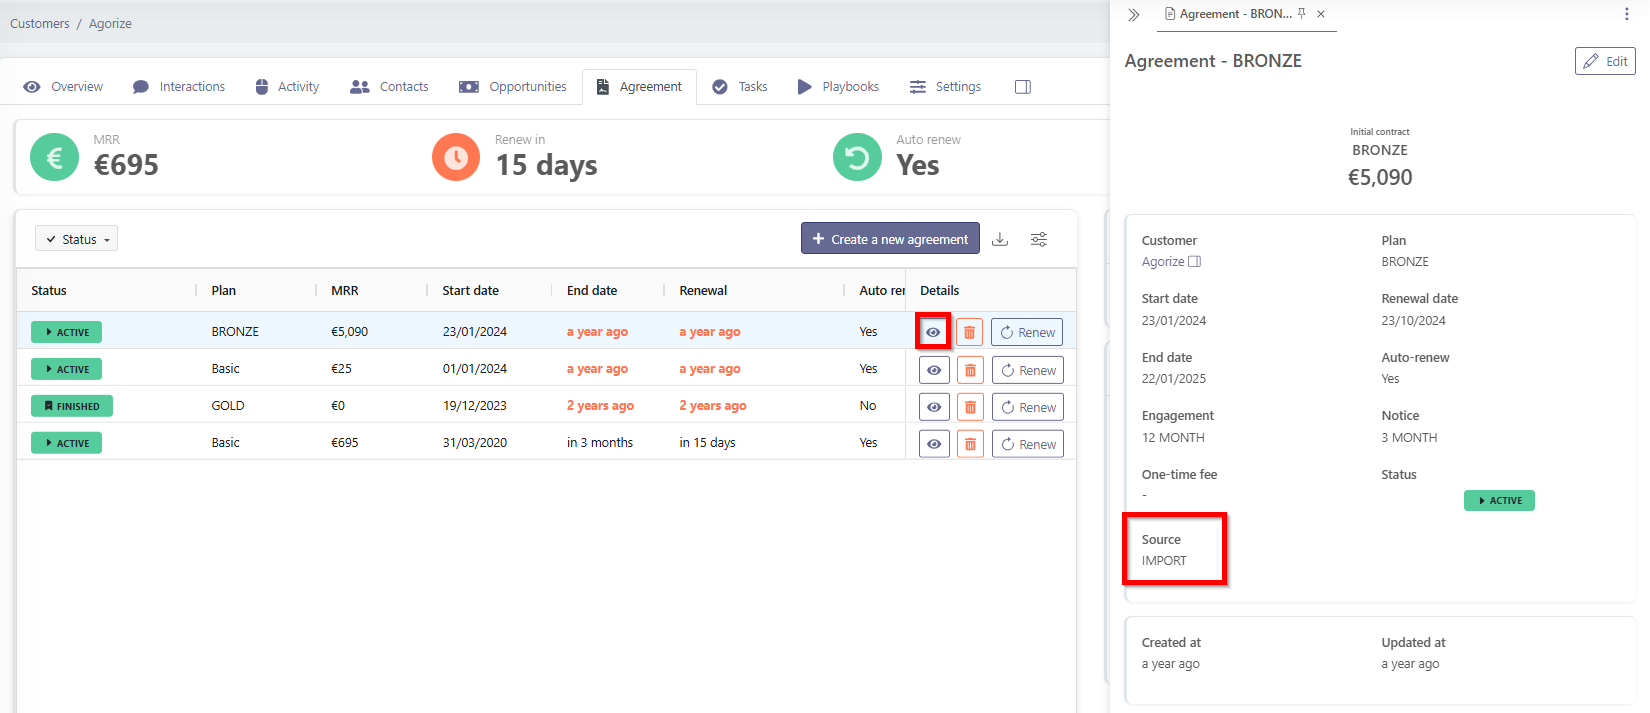Open the Playbooks tab
Viewport: 1650px width, 713px height.
tap(838, 87)
